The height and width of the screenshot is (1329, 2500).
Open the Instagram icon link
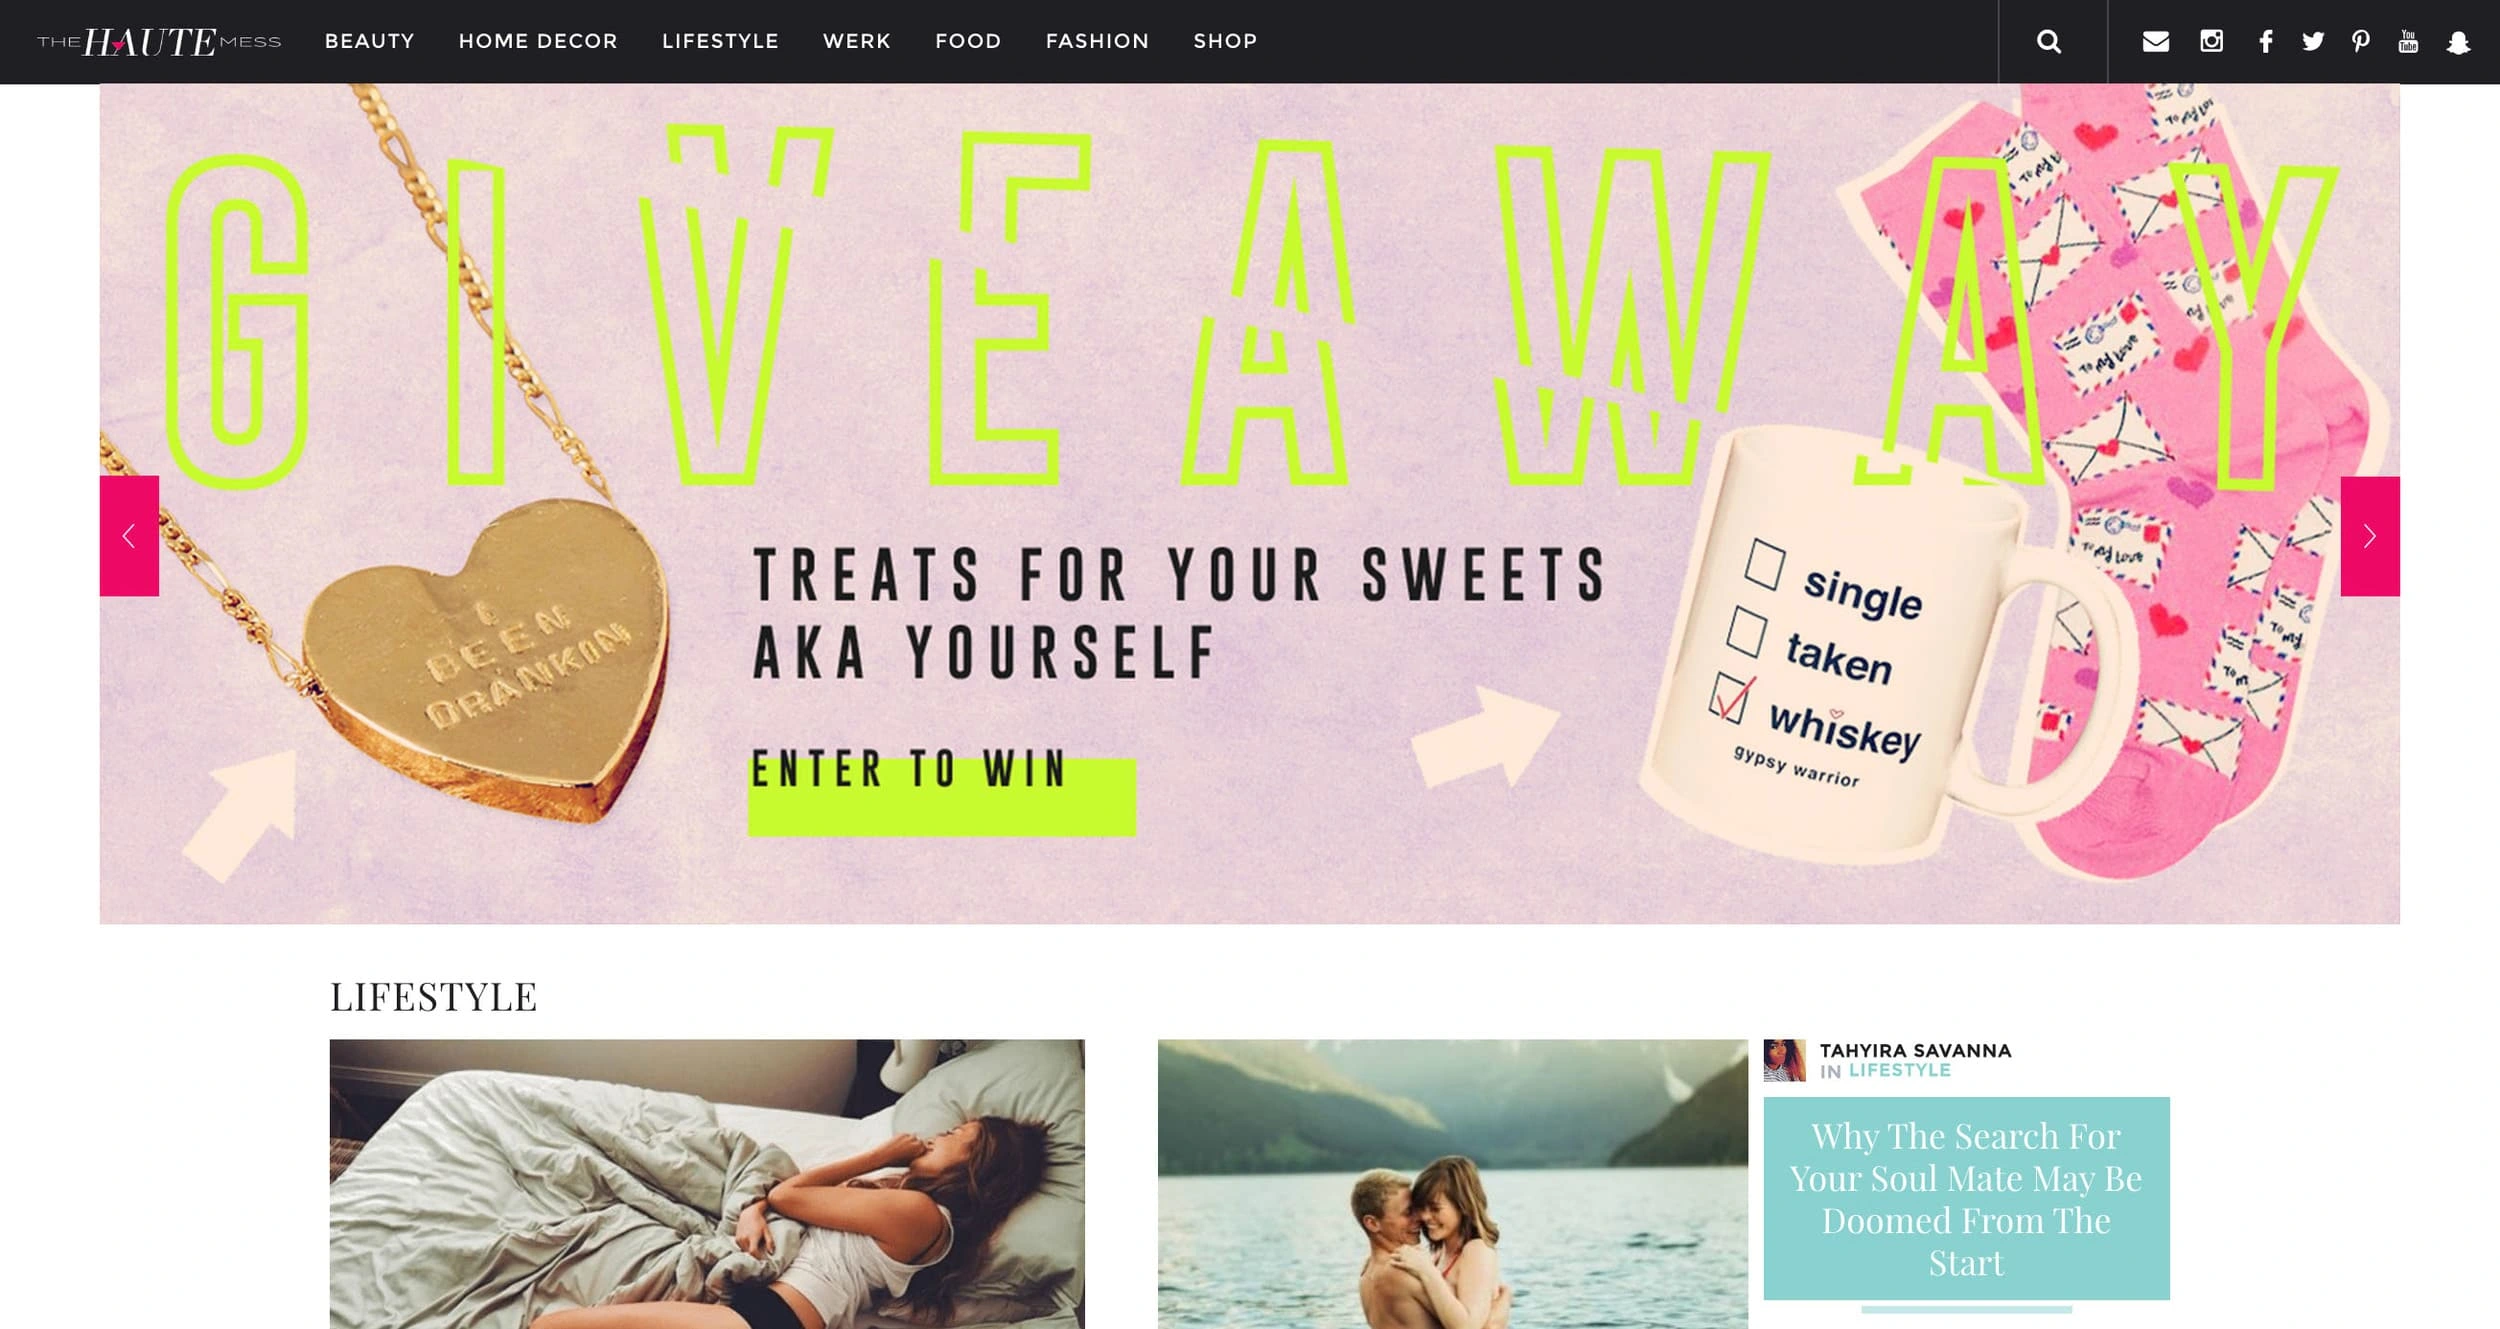click(2211, 41)
